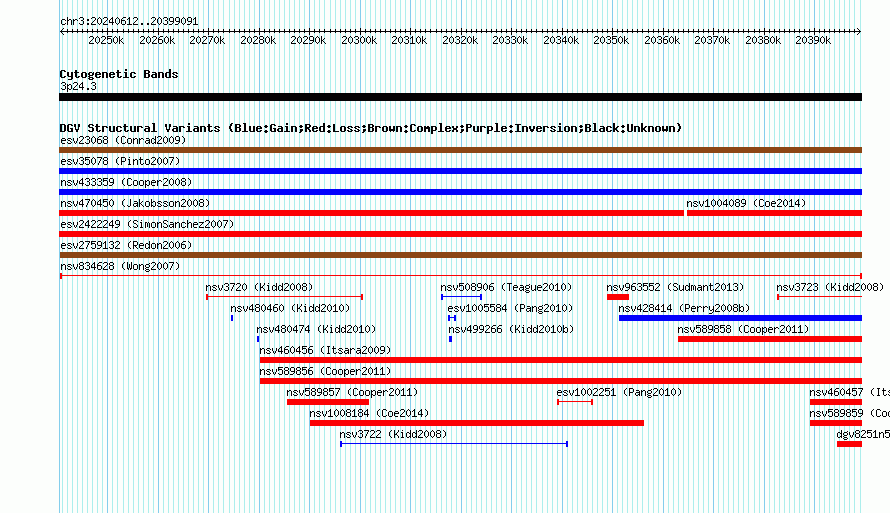890x513 pixels.
Task: Select nsv480460 (Kidd2010) label
Action: point(290,308)
